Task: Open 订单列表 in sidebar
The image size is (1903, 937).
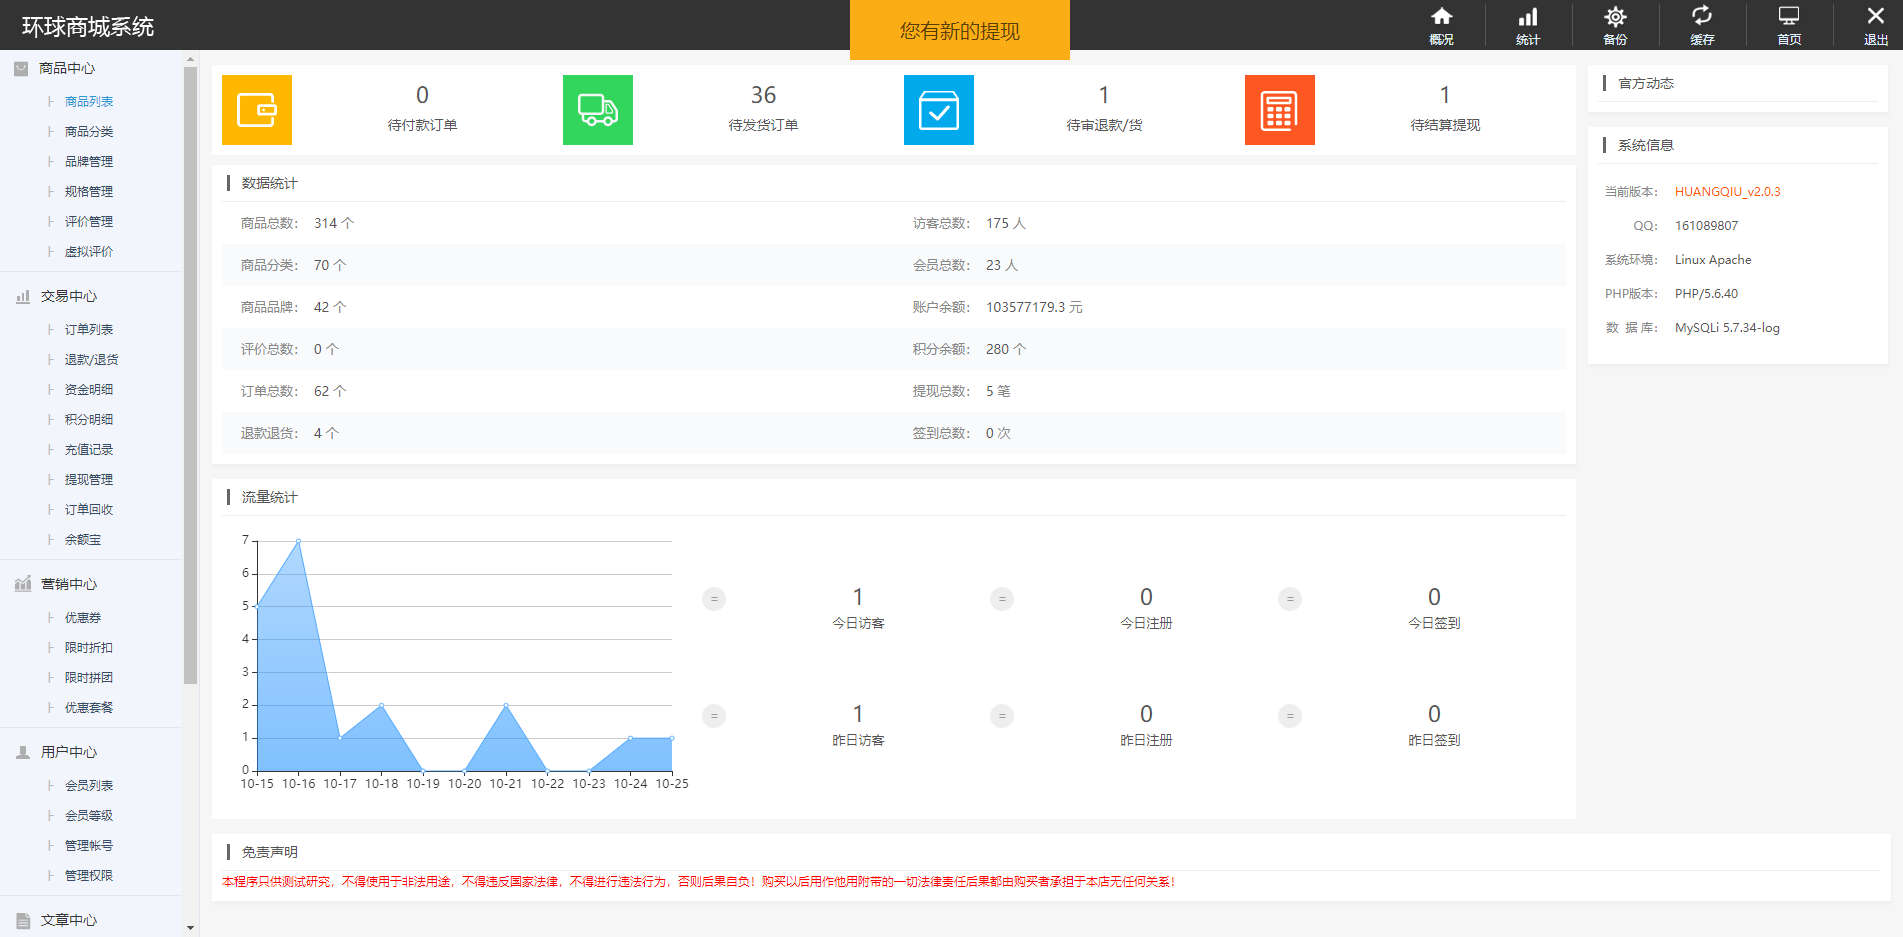Action: pos(89,330)
